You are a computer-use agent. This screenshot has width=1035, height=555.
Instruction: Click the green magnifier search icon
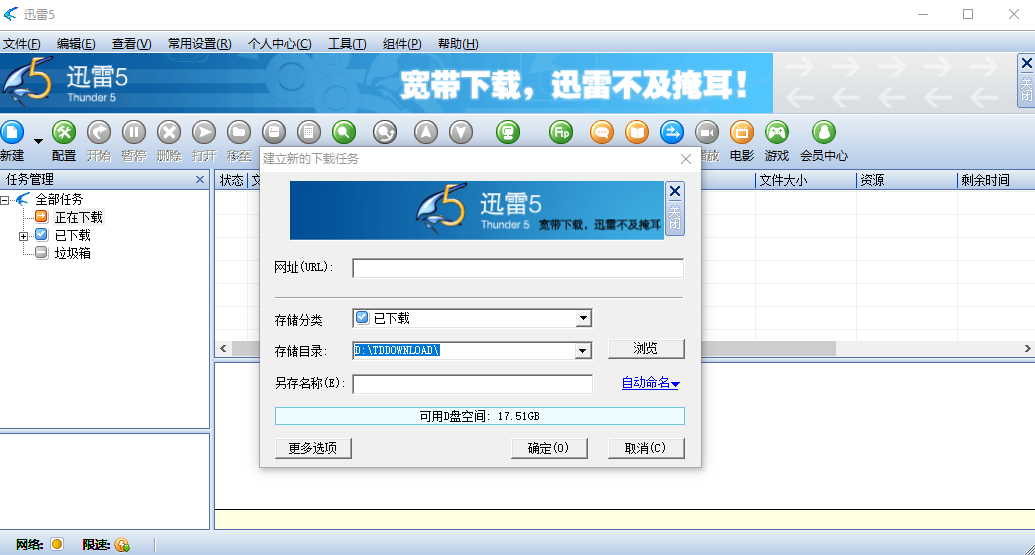click(344, 133)
